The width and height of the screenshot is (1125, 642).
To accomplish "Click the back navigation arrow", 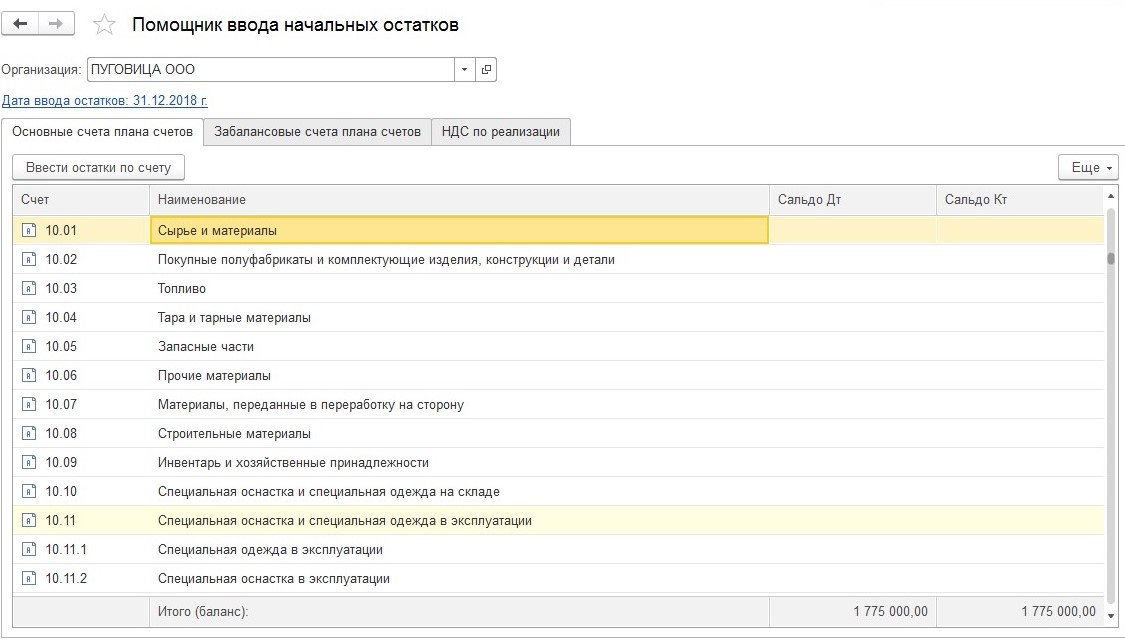I will [x=21, y=24].
